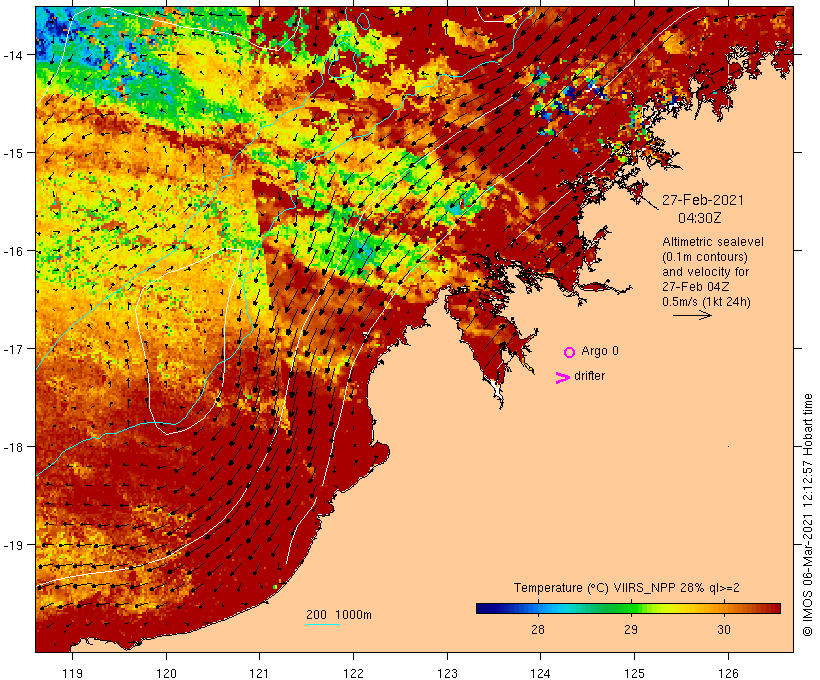
Task: Click the temperature color bar near 30
Action: [724, 608]
